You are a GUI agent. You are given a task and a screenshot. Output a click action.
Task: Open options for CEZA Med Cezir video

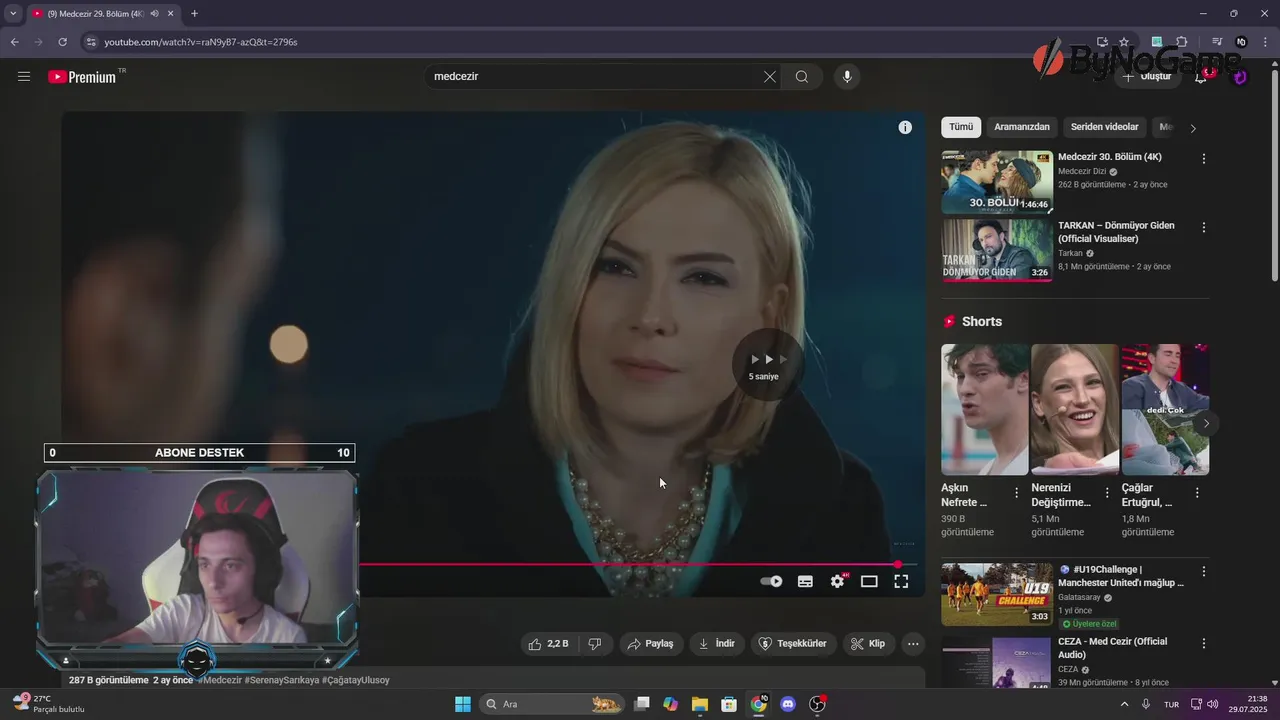pos(1204,643)
